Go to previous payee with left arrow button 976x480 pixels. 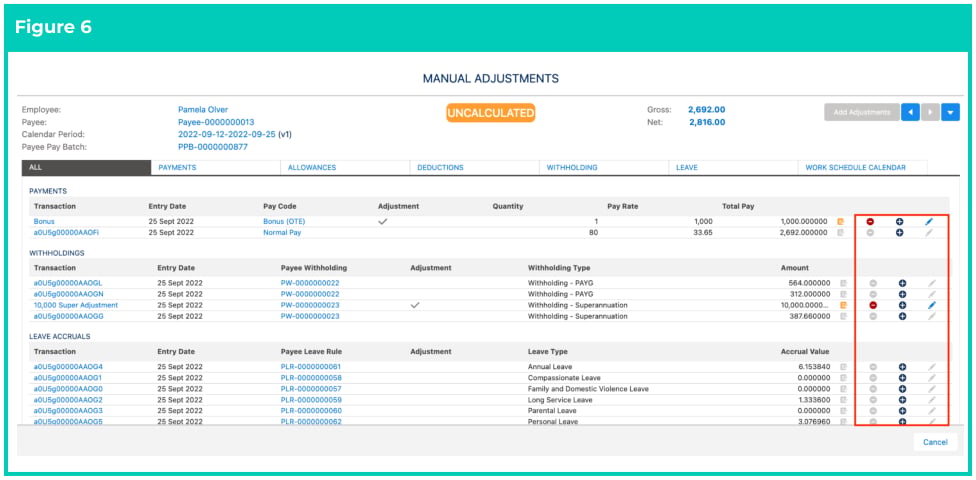910,112
